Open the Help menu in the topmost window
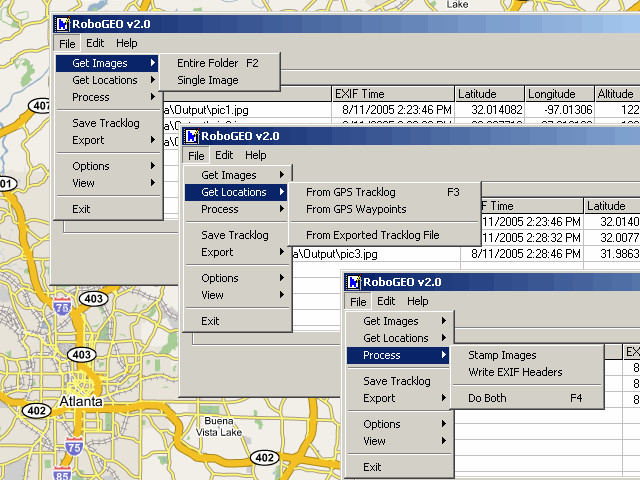 [126, 43]
